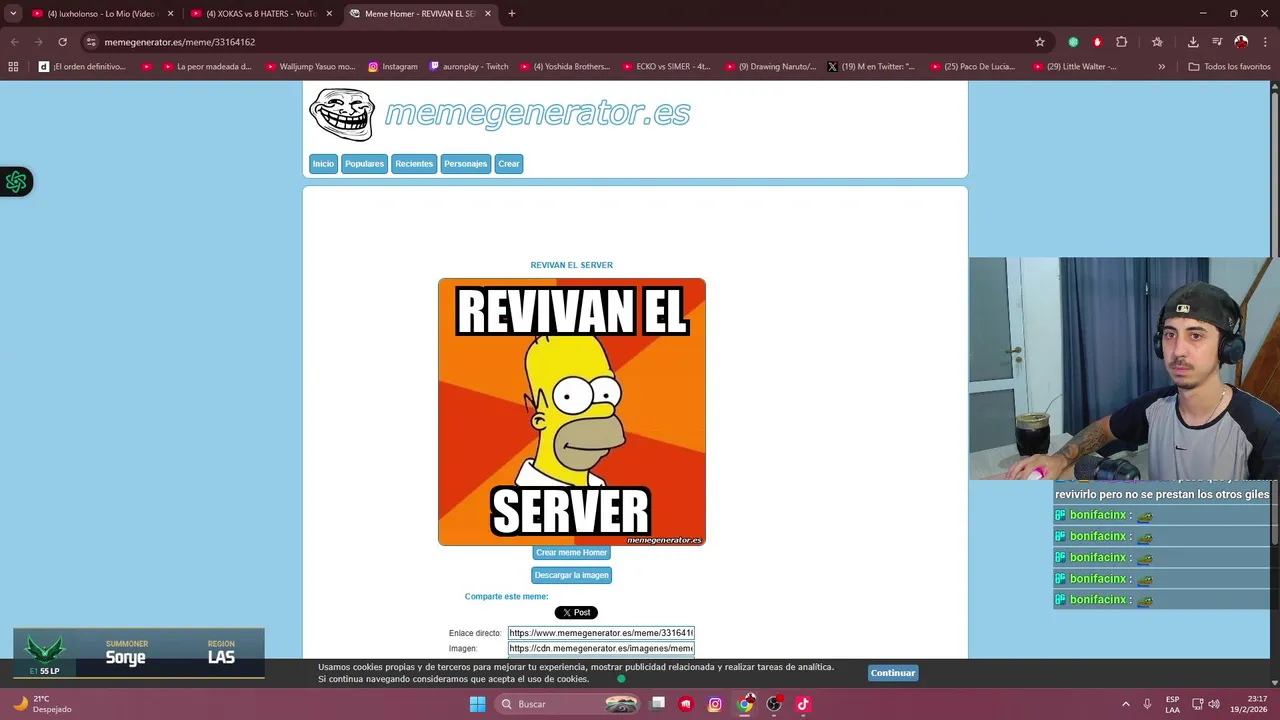Open the red hand blocker extension

click(1097, 42)
